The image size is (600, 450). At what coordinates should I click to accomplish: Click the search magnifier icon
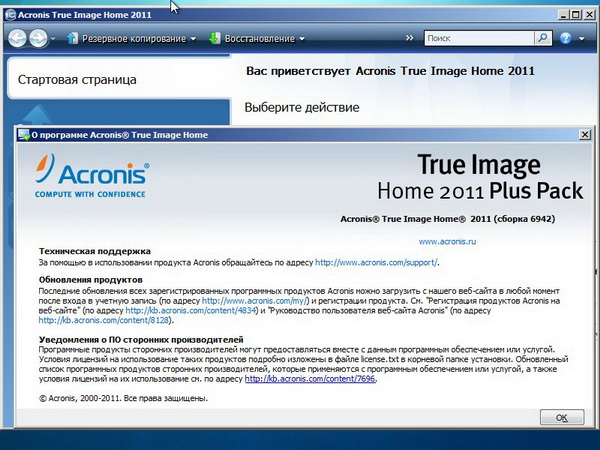(x=541, y=38)
